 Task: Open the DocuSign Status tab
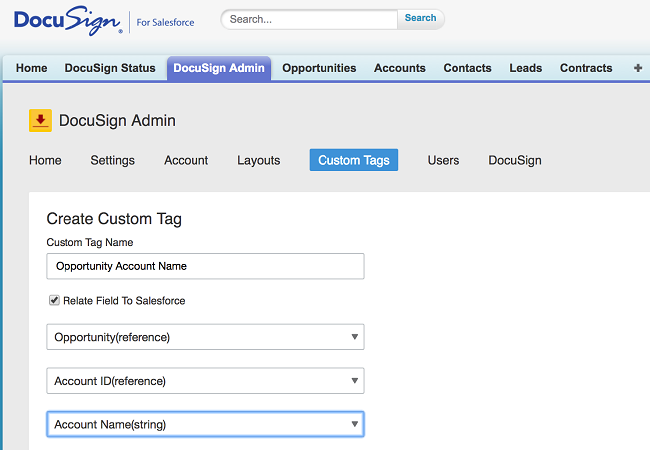(110, 68)
